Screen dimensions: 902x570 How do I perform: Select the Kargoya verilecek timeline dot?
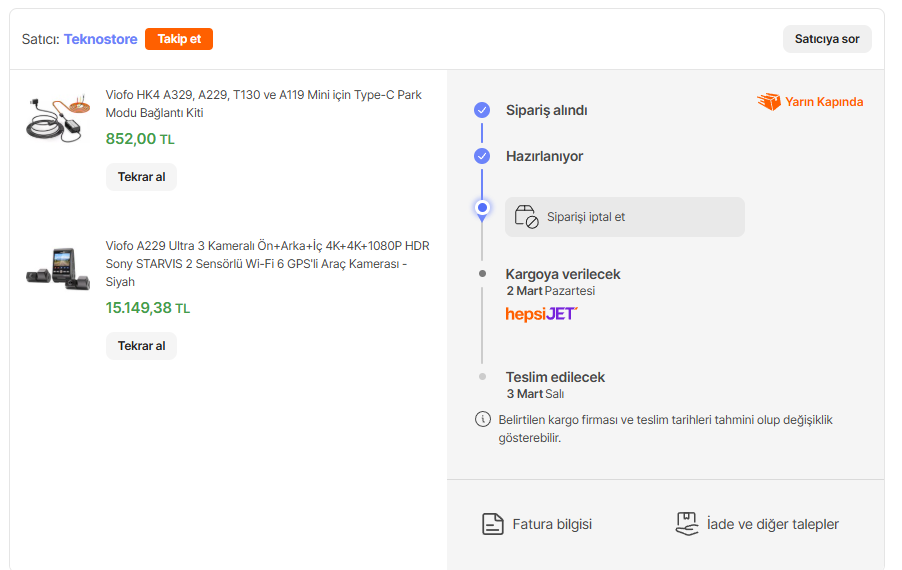(482, 273)
